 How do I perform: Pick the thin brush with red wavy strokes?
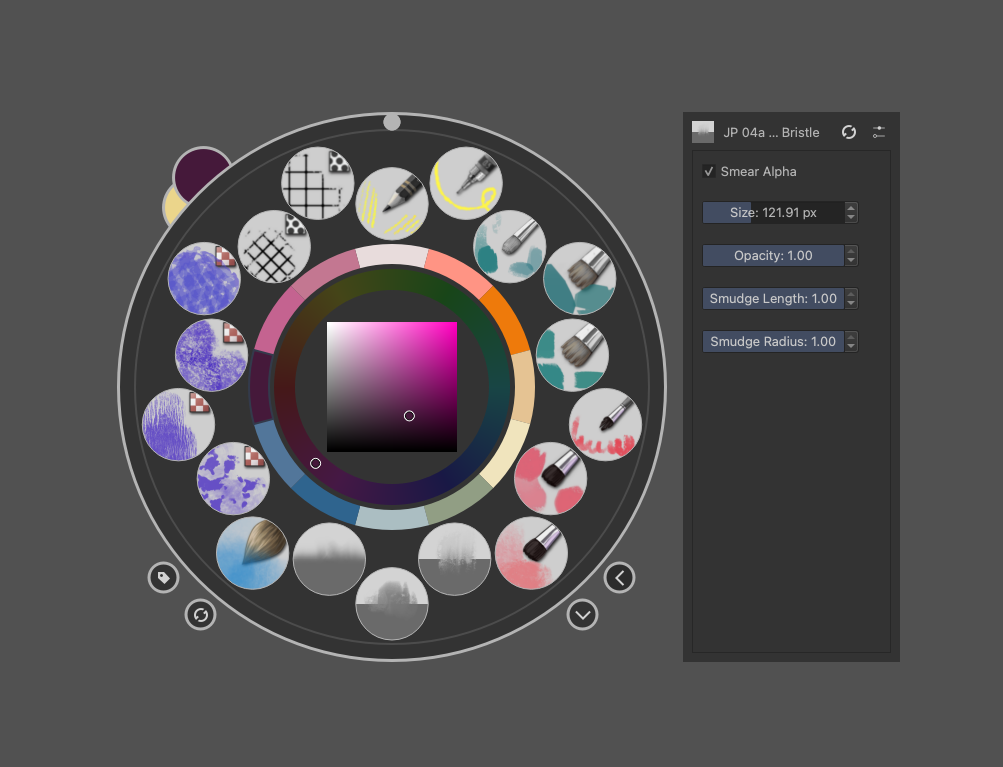click(x=605, y=424)
